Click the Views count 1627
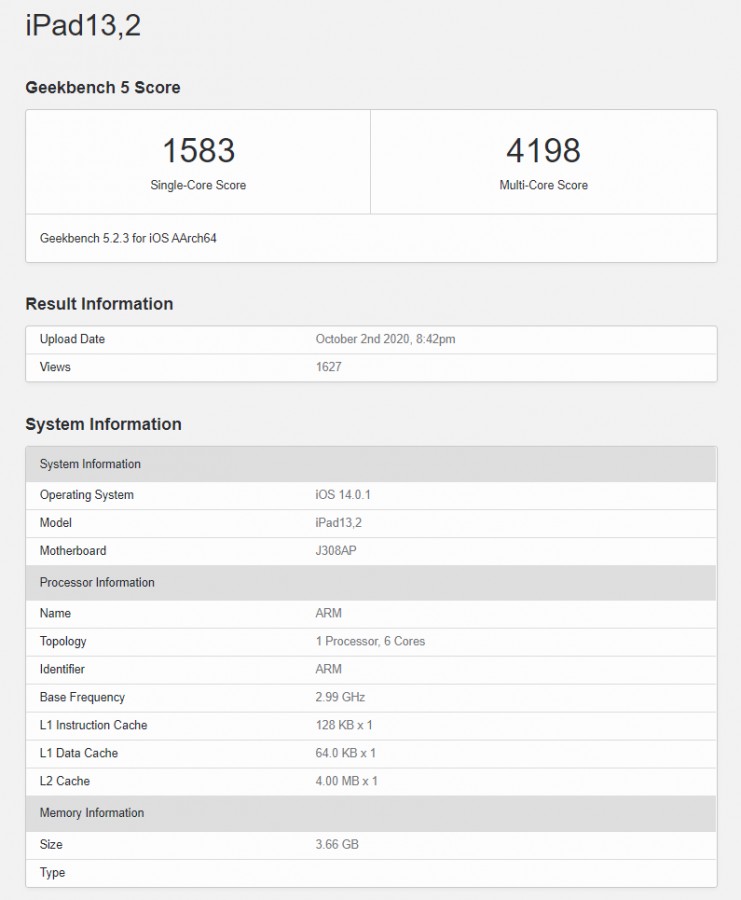This screenshot has height=900, width=741. point(328,367)
